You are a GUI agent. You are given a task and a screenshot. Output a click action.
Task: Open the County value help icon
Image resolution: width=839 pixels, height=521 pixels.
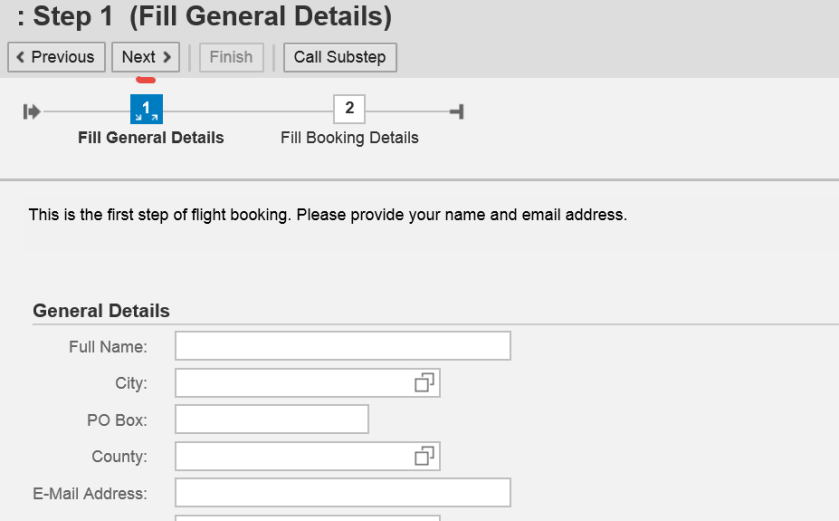pos(424,456)
